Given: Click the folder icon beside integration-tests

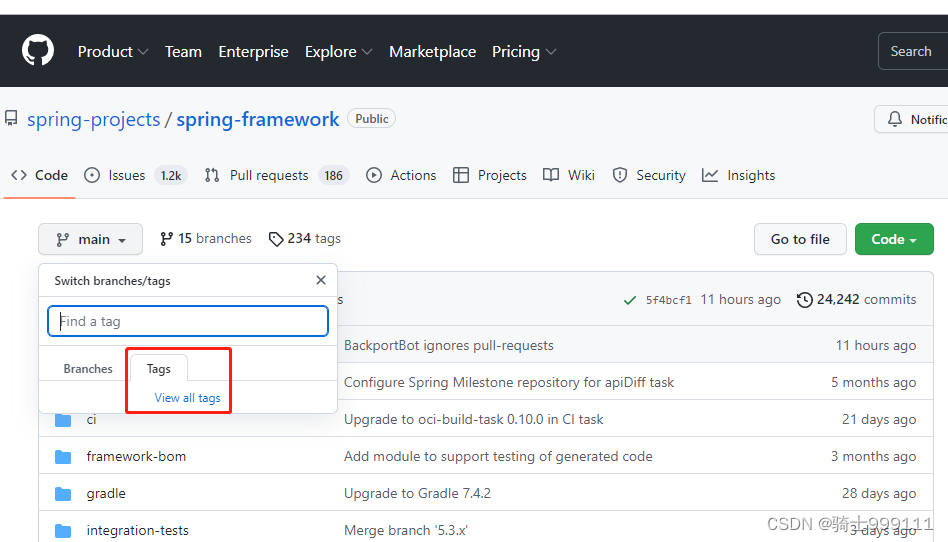Looking at the screenshot, I should click(63, 531).
